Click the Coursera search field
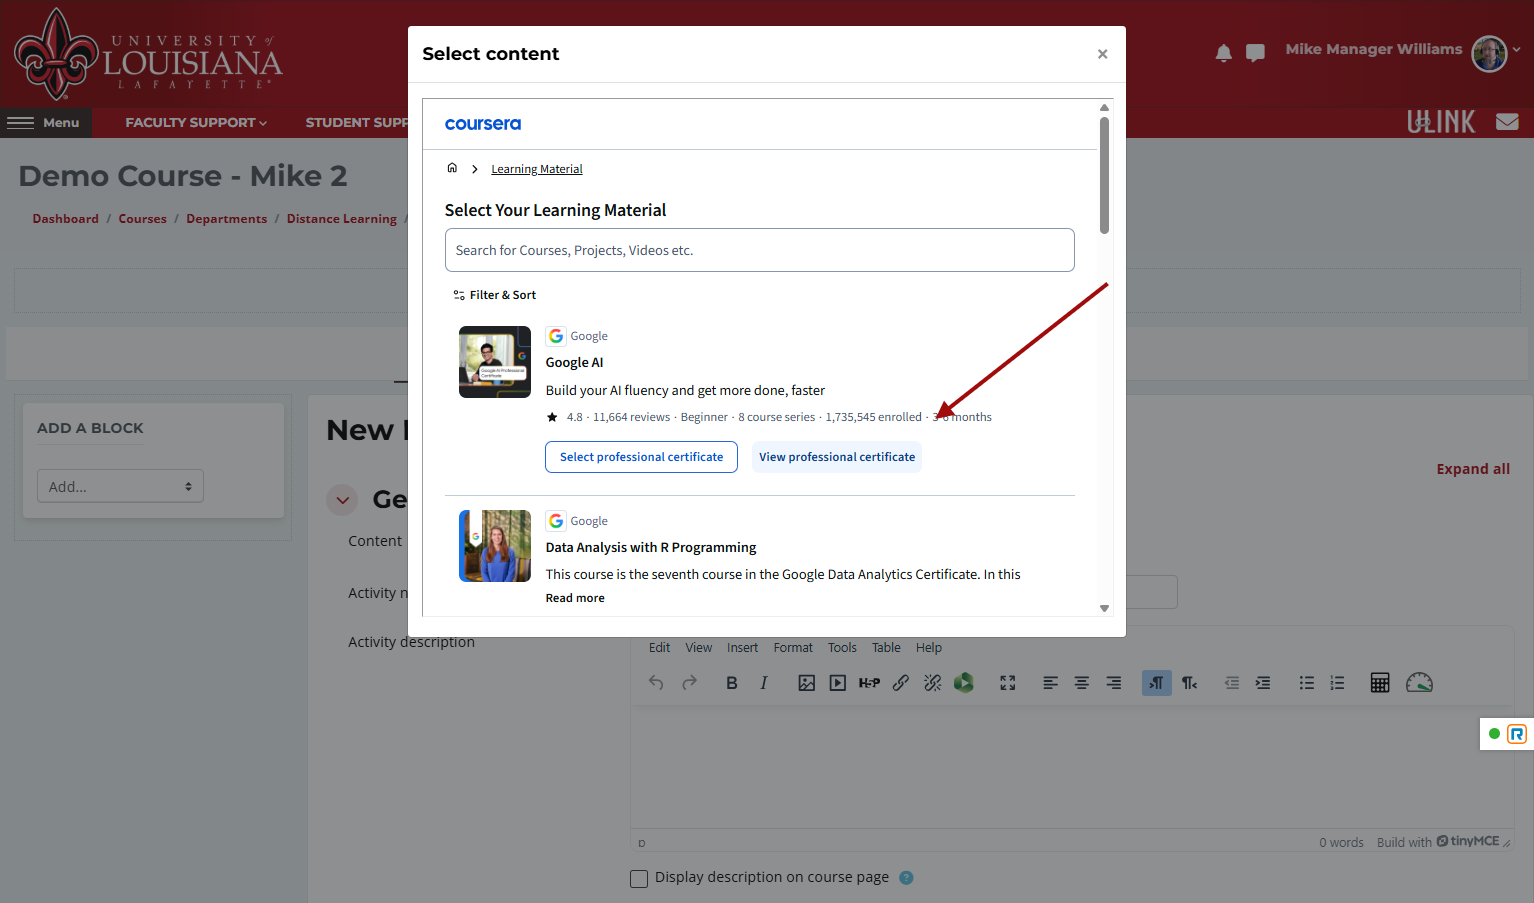Screen dimensions: 1534x903 [x=760, y=250]
